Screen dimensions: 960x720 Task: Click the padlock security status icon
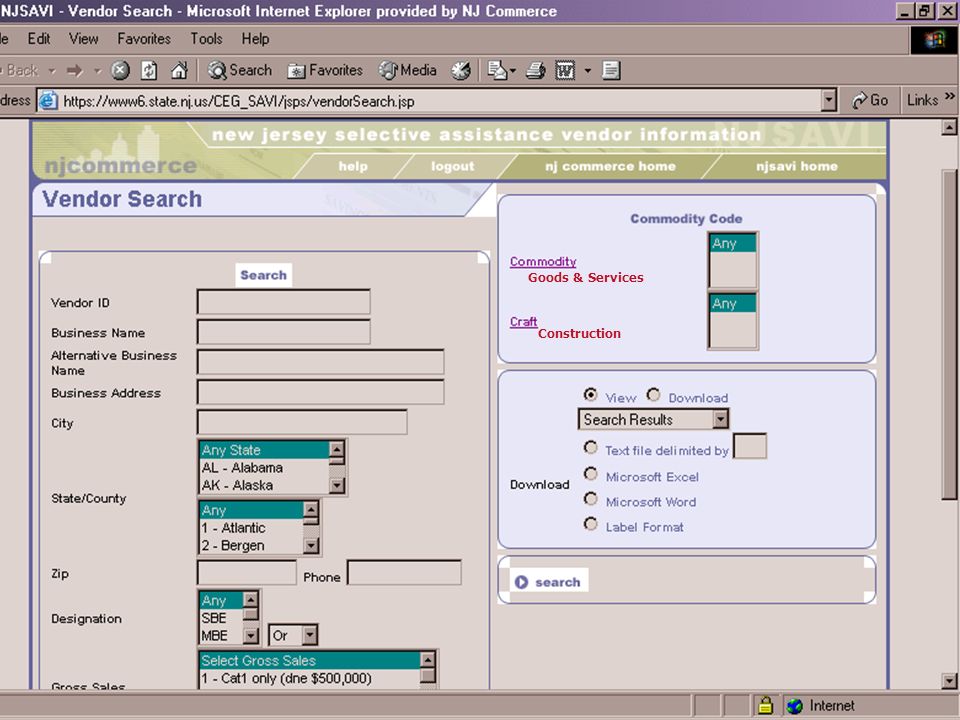point(765,706)
